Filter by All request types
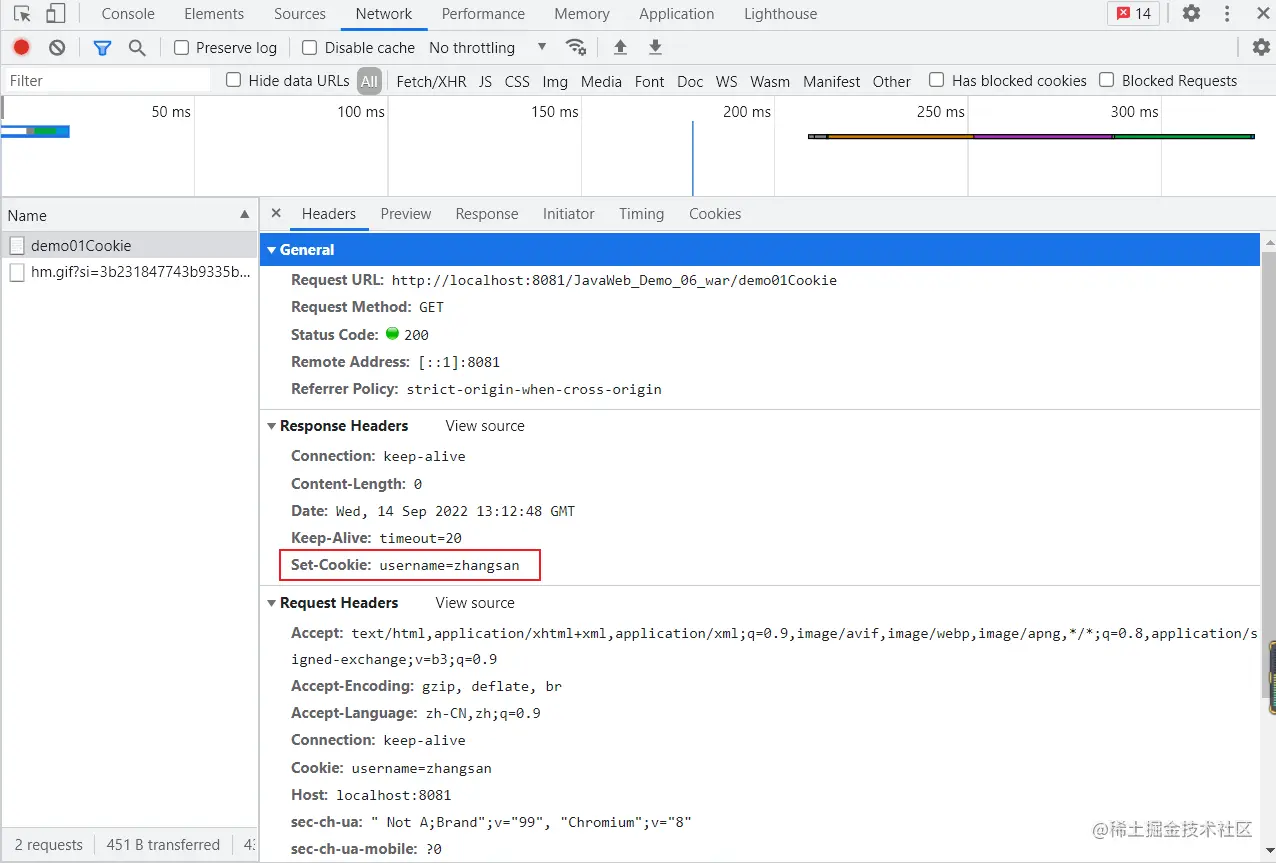Image resolution: width=1276 pixels, height=863 pixels. tap(370, 81)
